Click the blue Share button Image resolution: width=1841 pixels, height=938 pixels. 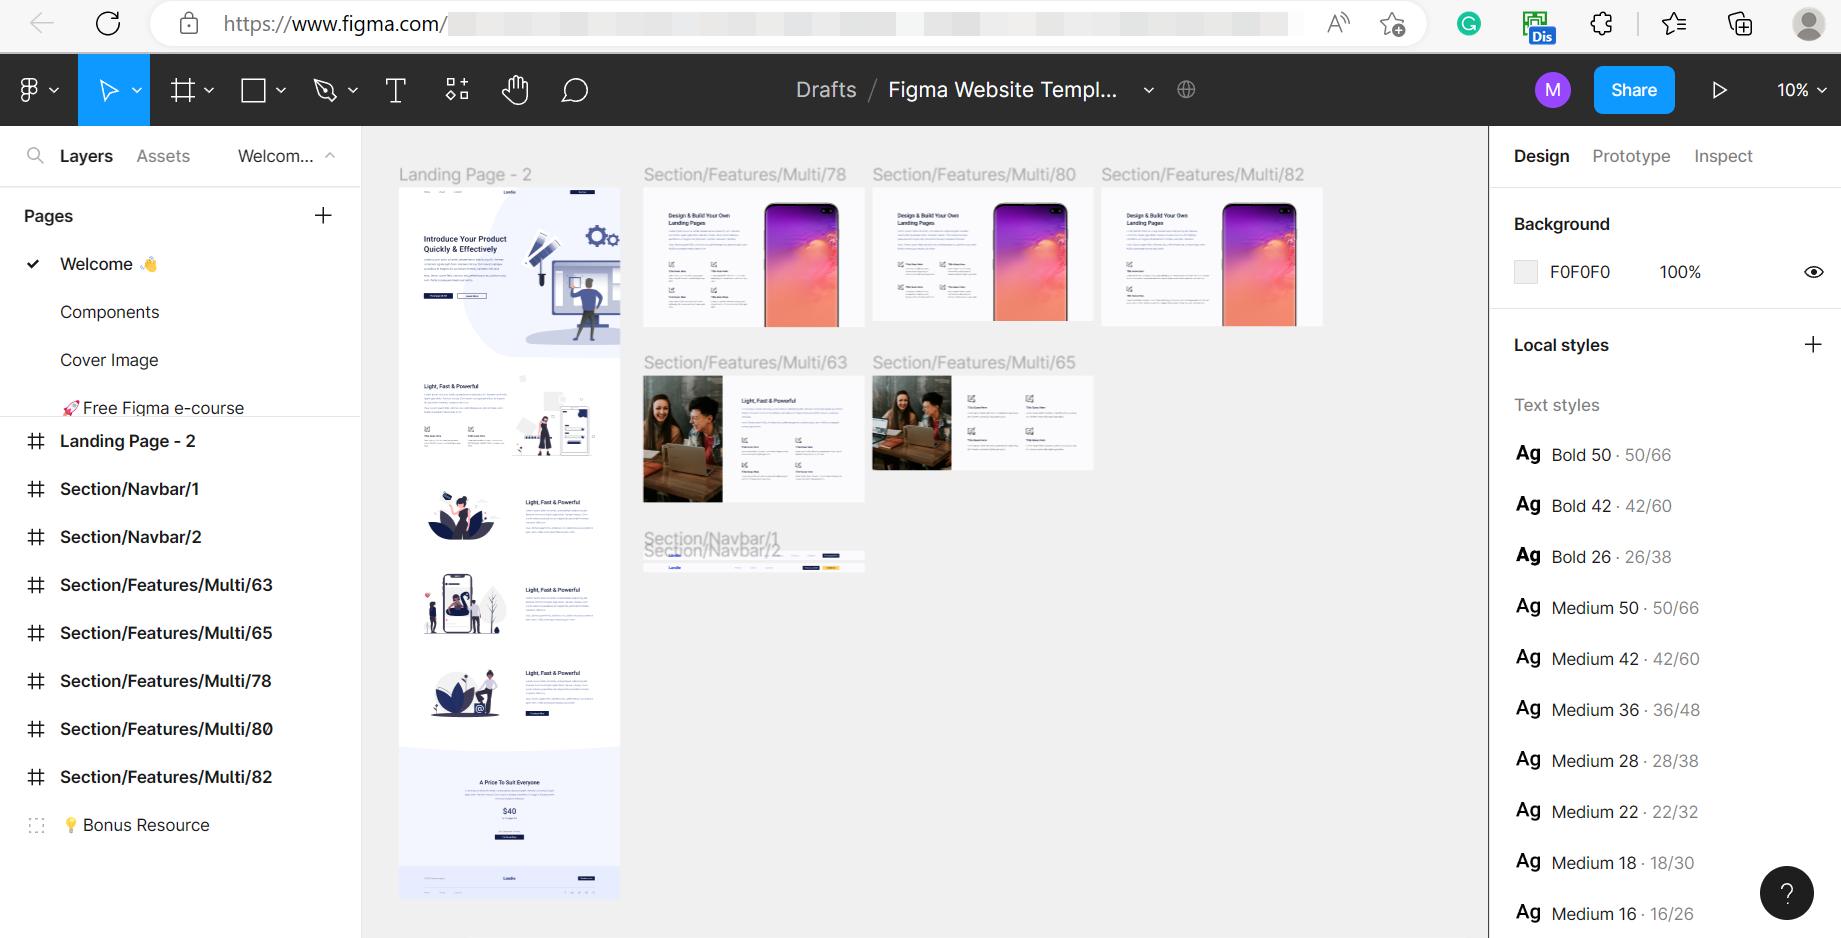(x=1633, y=90)
